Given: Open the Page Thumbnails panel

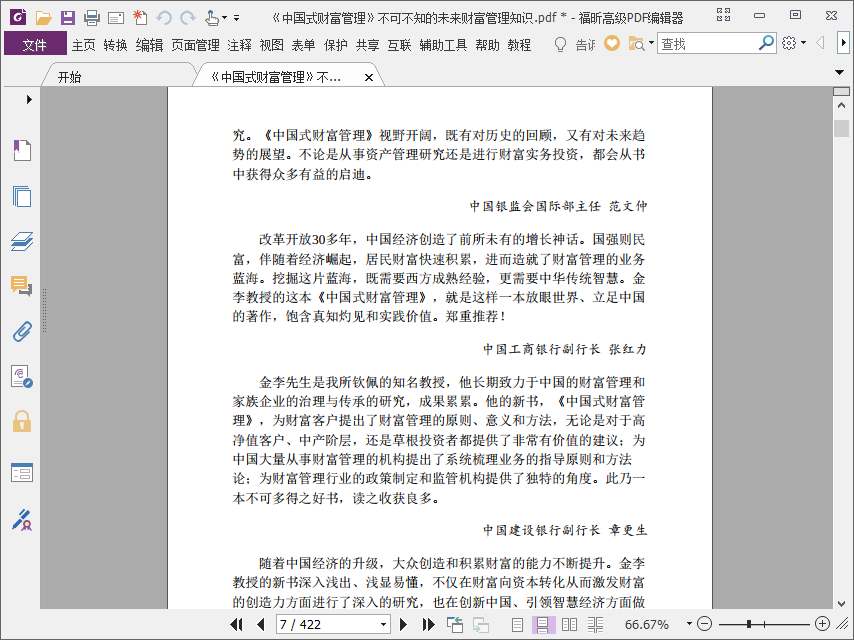Looking at the screenshot, I should click(22, 196).
